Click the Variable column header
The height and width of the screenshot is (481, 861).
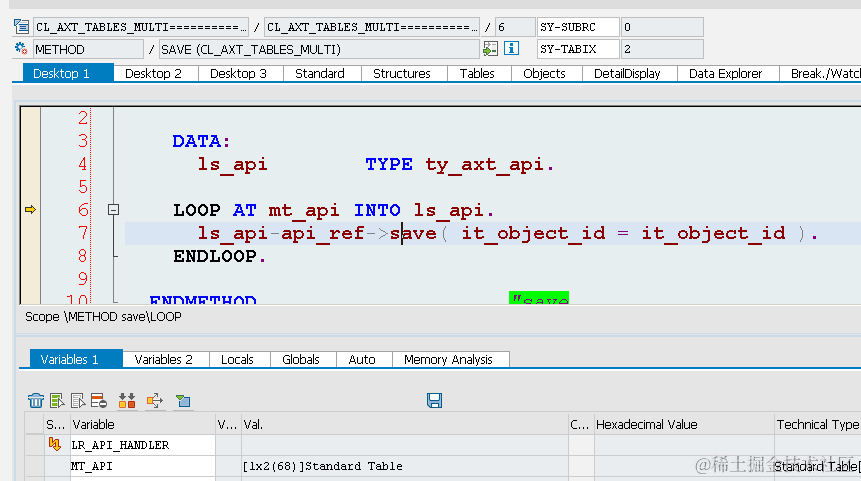142,424
